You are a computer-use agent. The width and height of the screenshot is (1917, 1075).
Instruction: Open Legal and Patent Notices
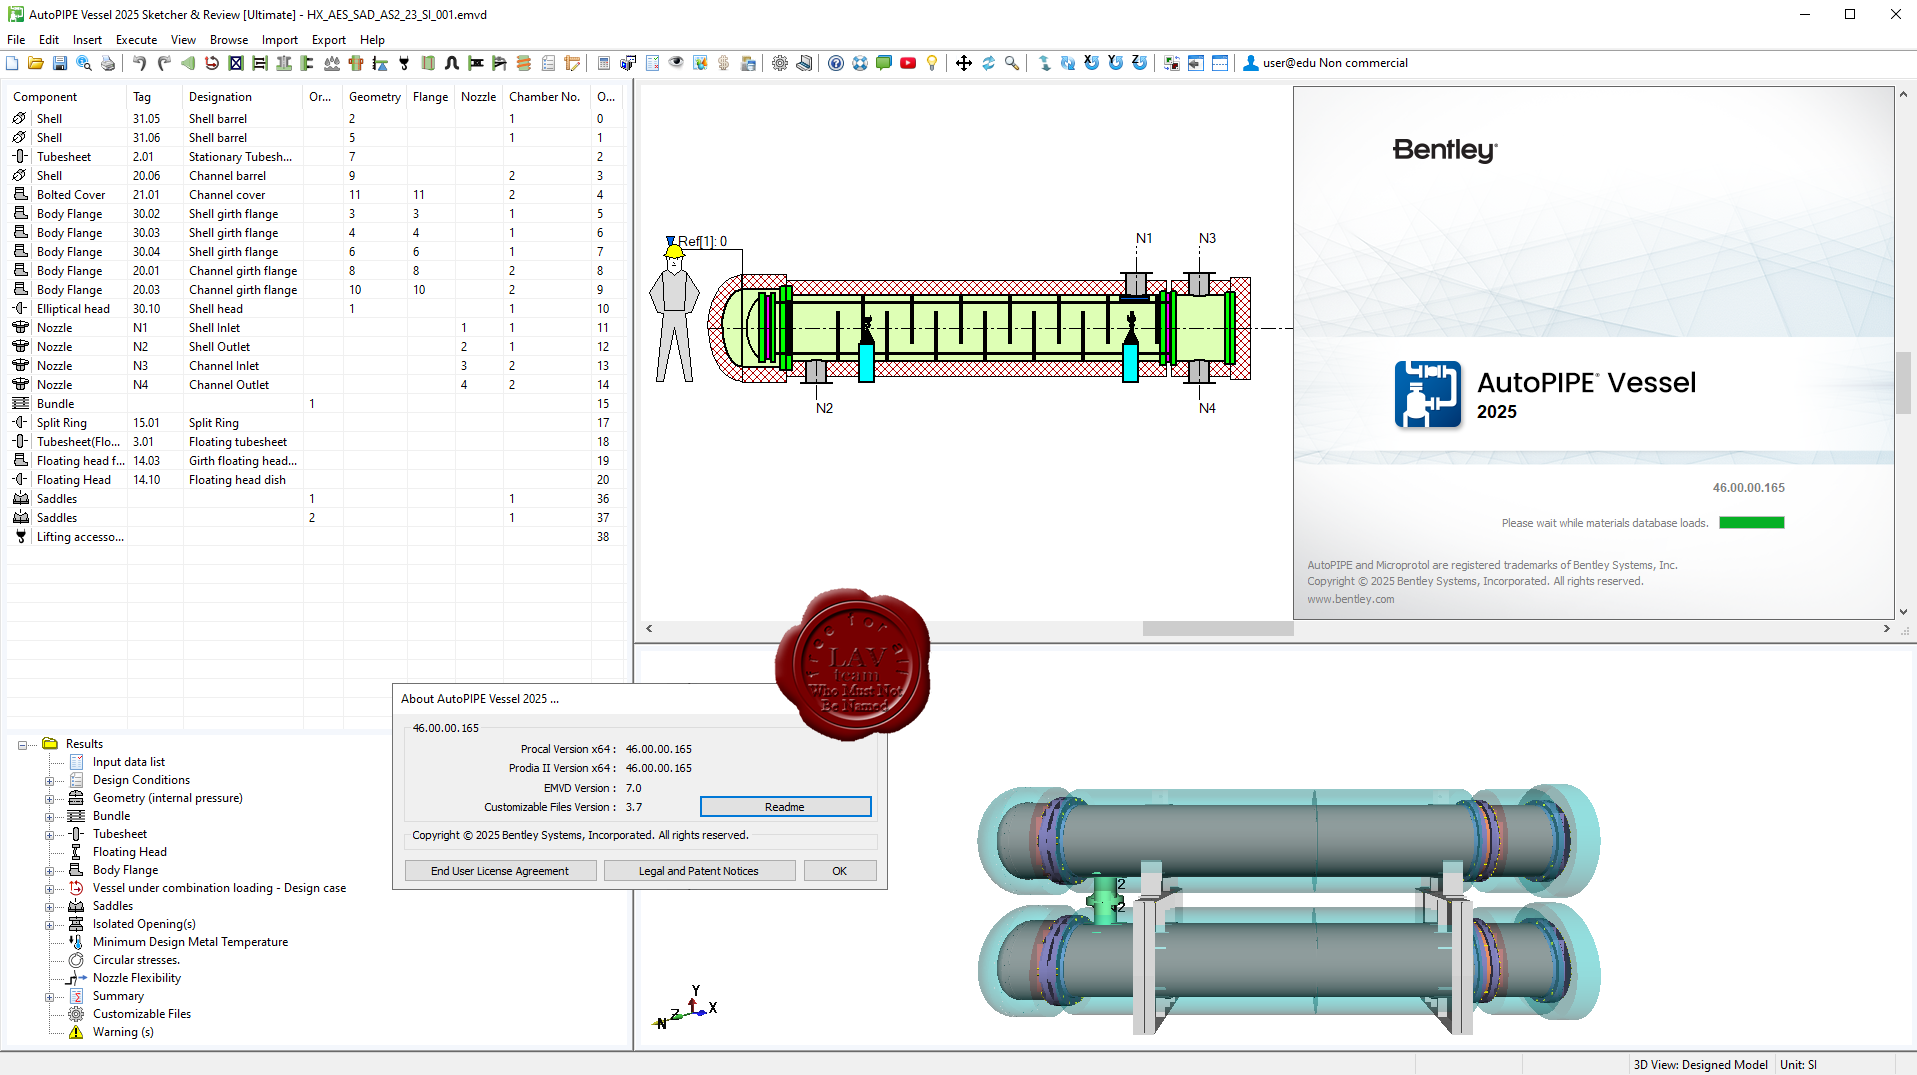click(x=699, y=871)
